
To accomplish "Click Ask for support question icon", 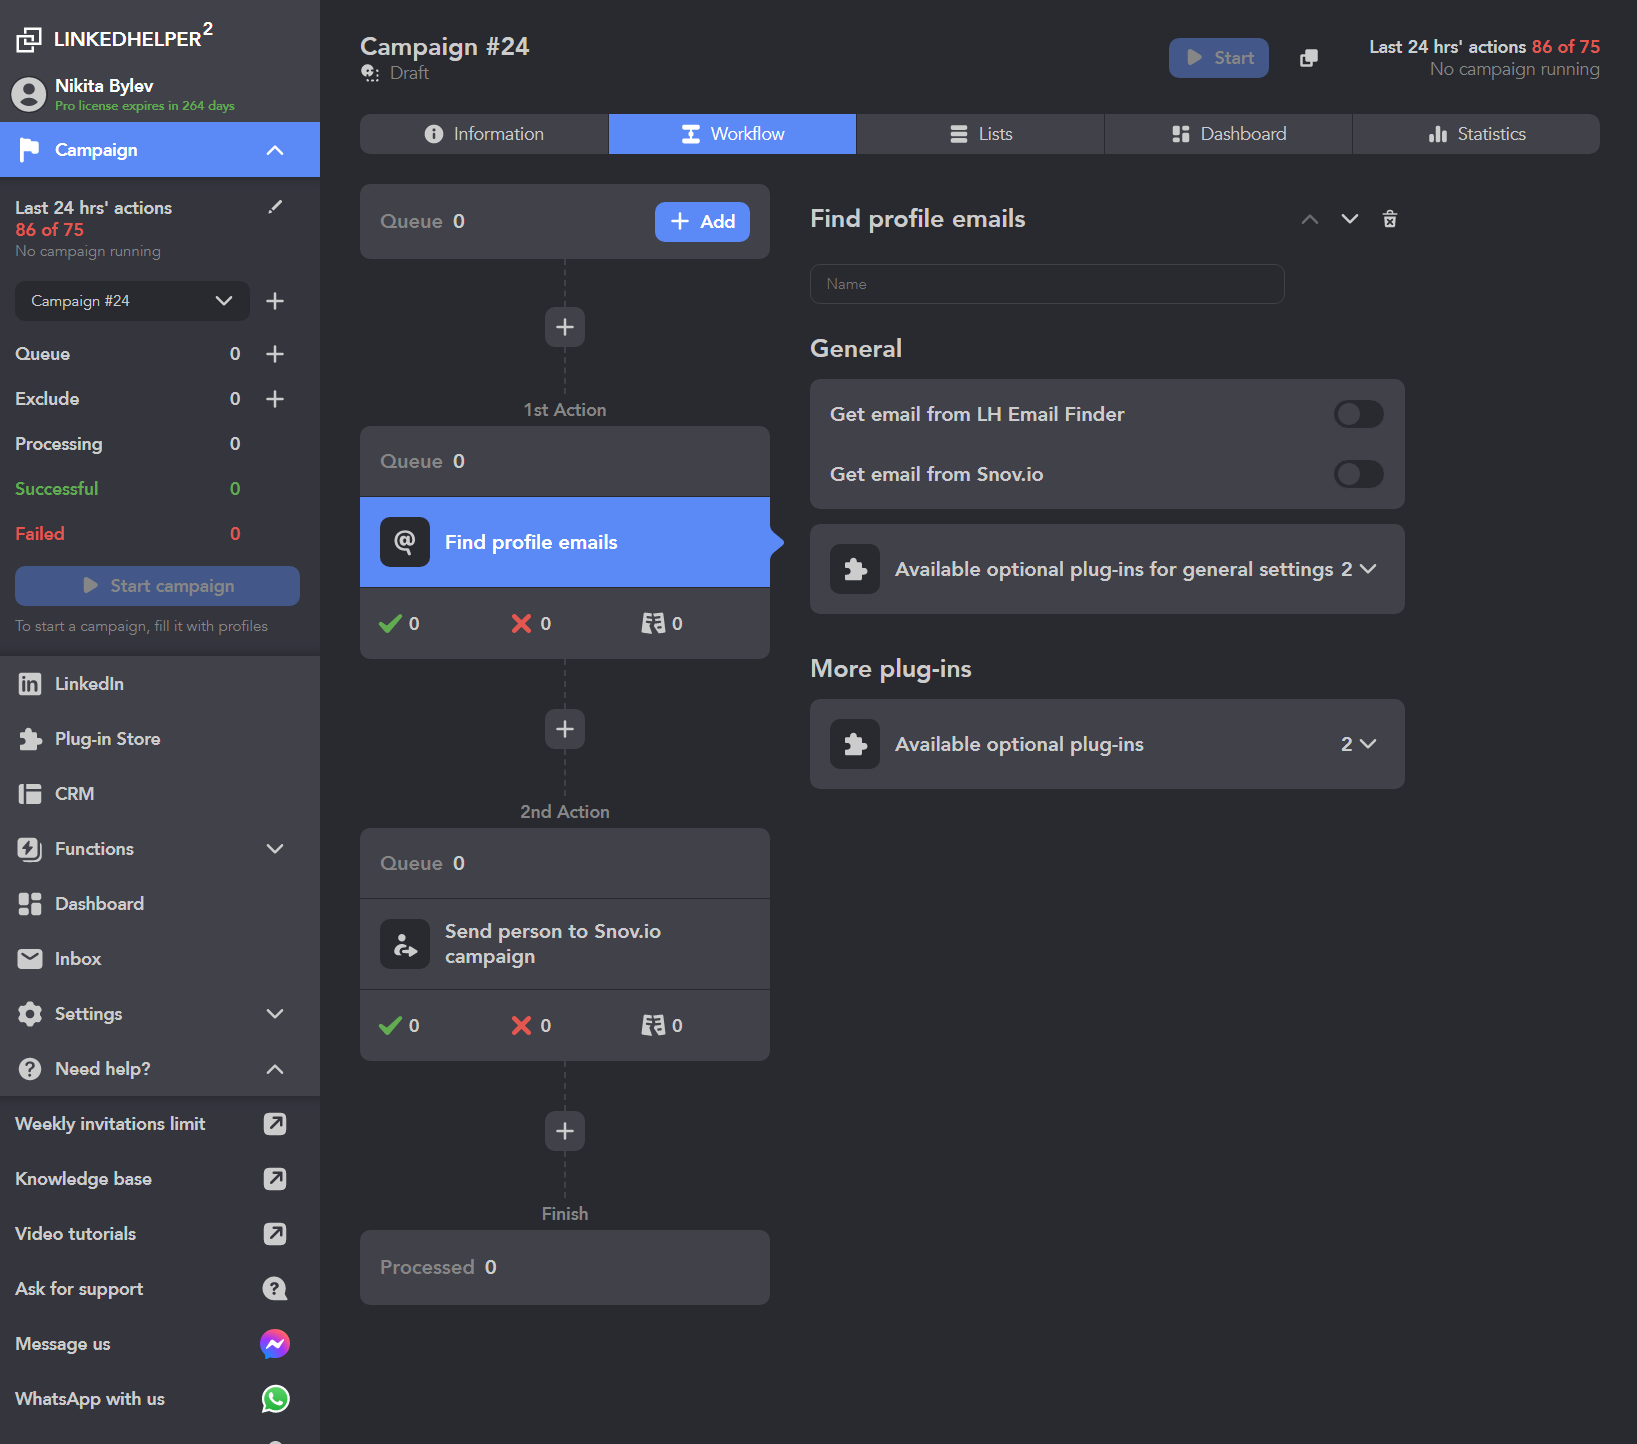I will click(x=275, y=1289).
